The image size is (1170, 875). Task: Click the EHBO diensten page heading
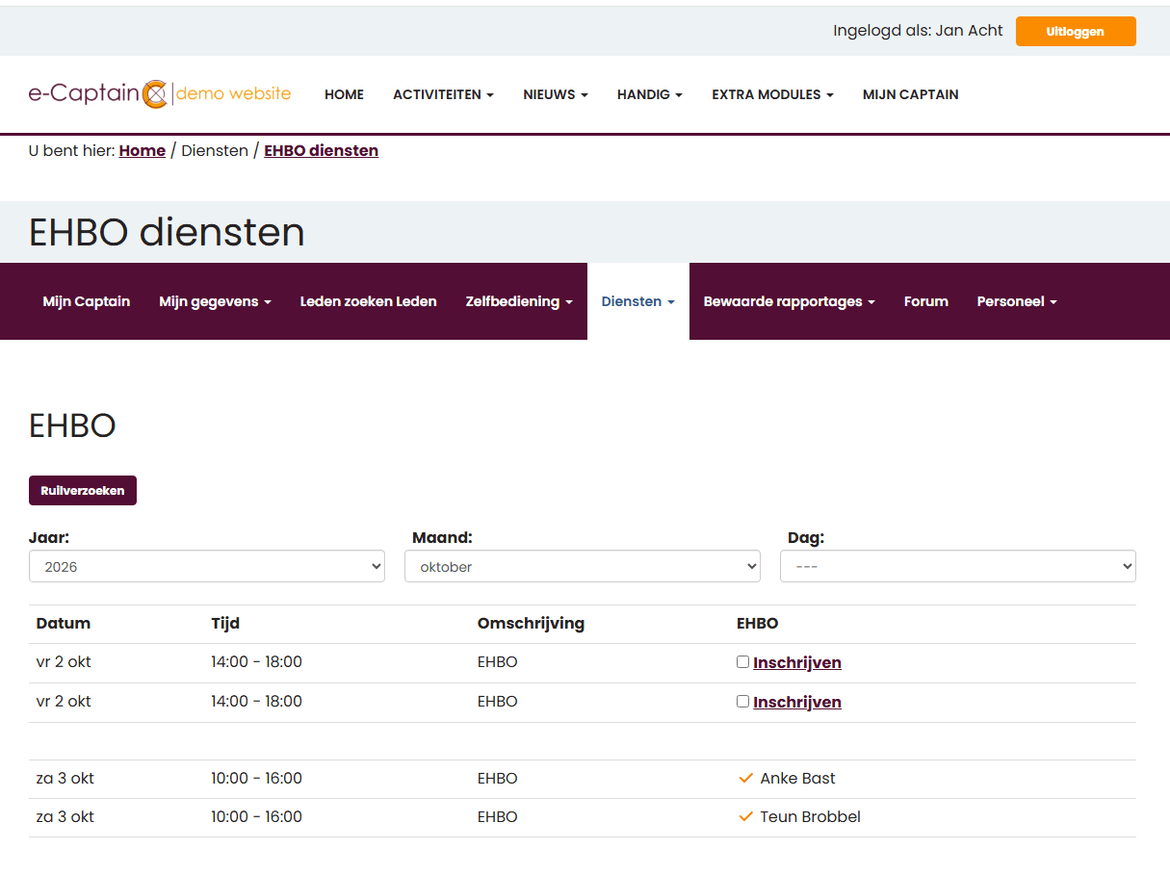click(166, 232)
